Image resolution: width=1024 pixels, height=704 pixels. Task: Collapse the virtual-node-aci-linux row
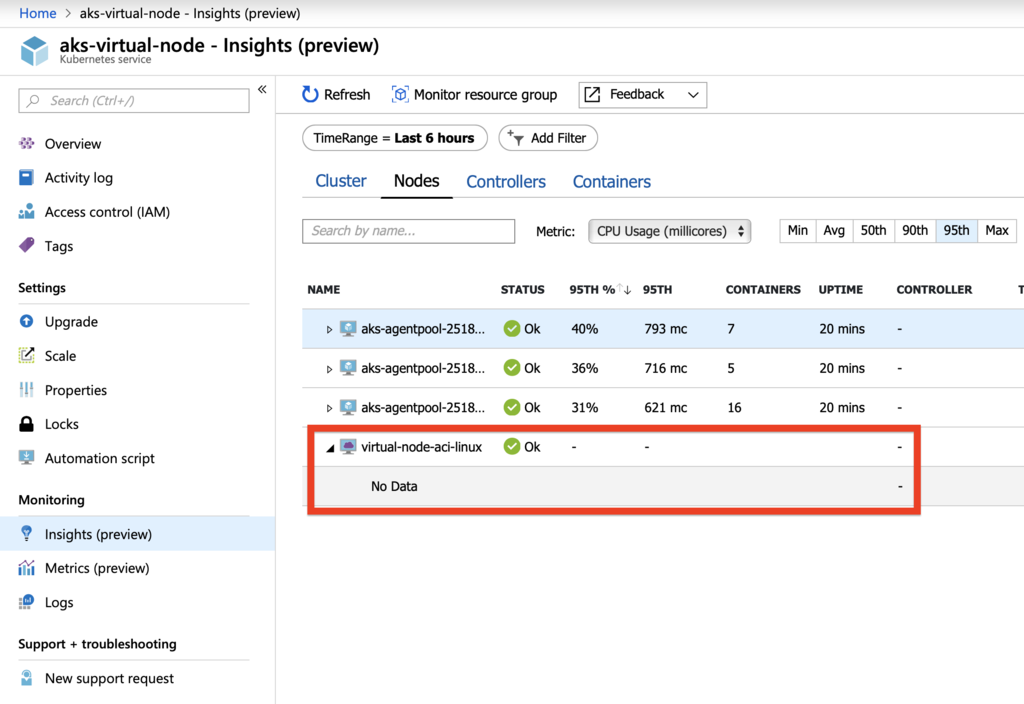click(x=330, y=448)
